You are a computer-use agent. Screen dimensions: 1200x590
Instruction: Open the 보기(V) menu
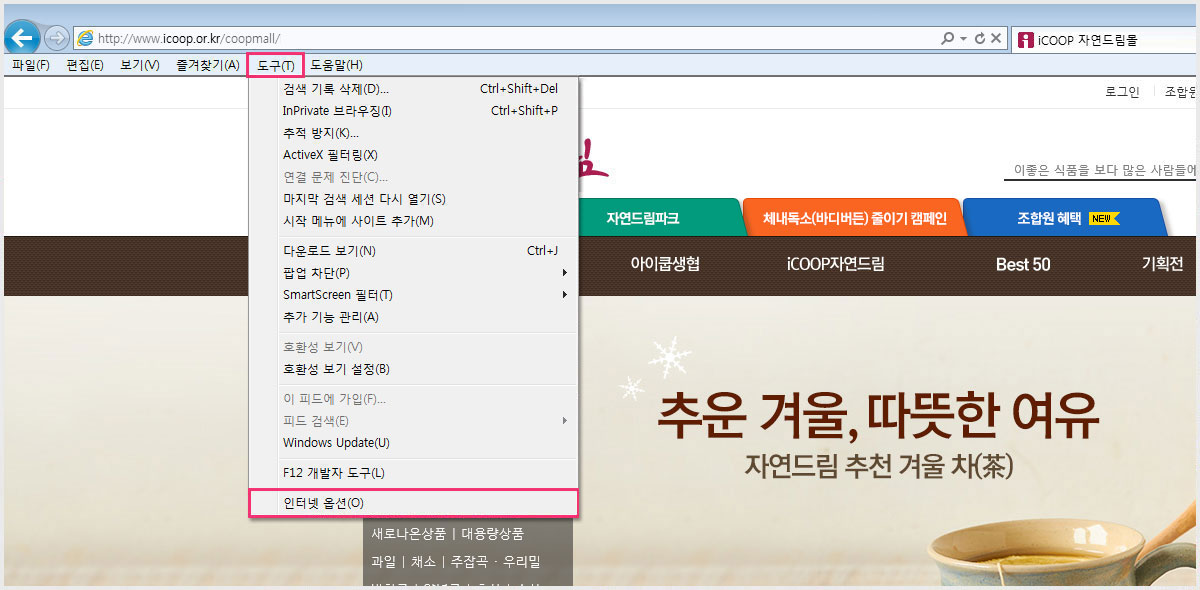[x=140, y=66]
